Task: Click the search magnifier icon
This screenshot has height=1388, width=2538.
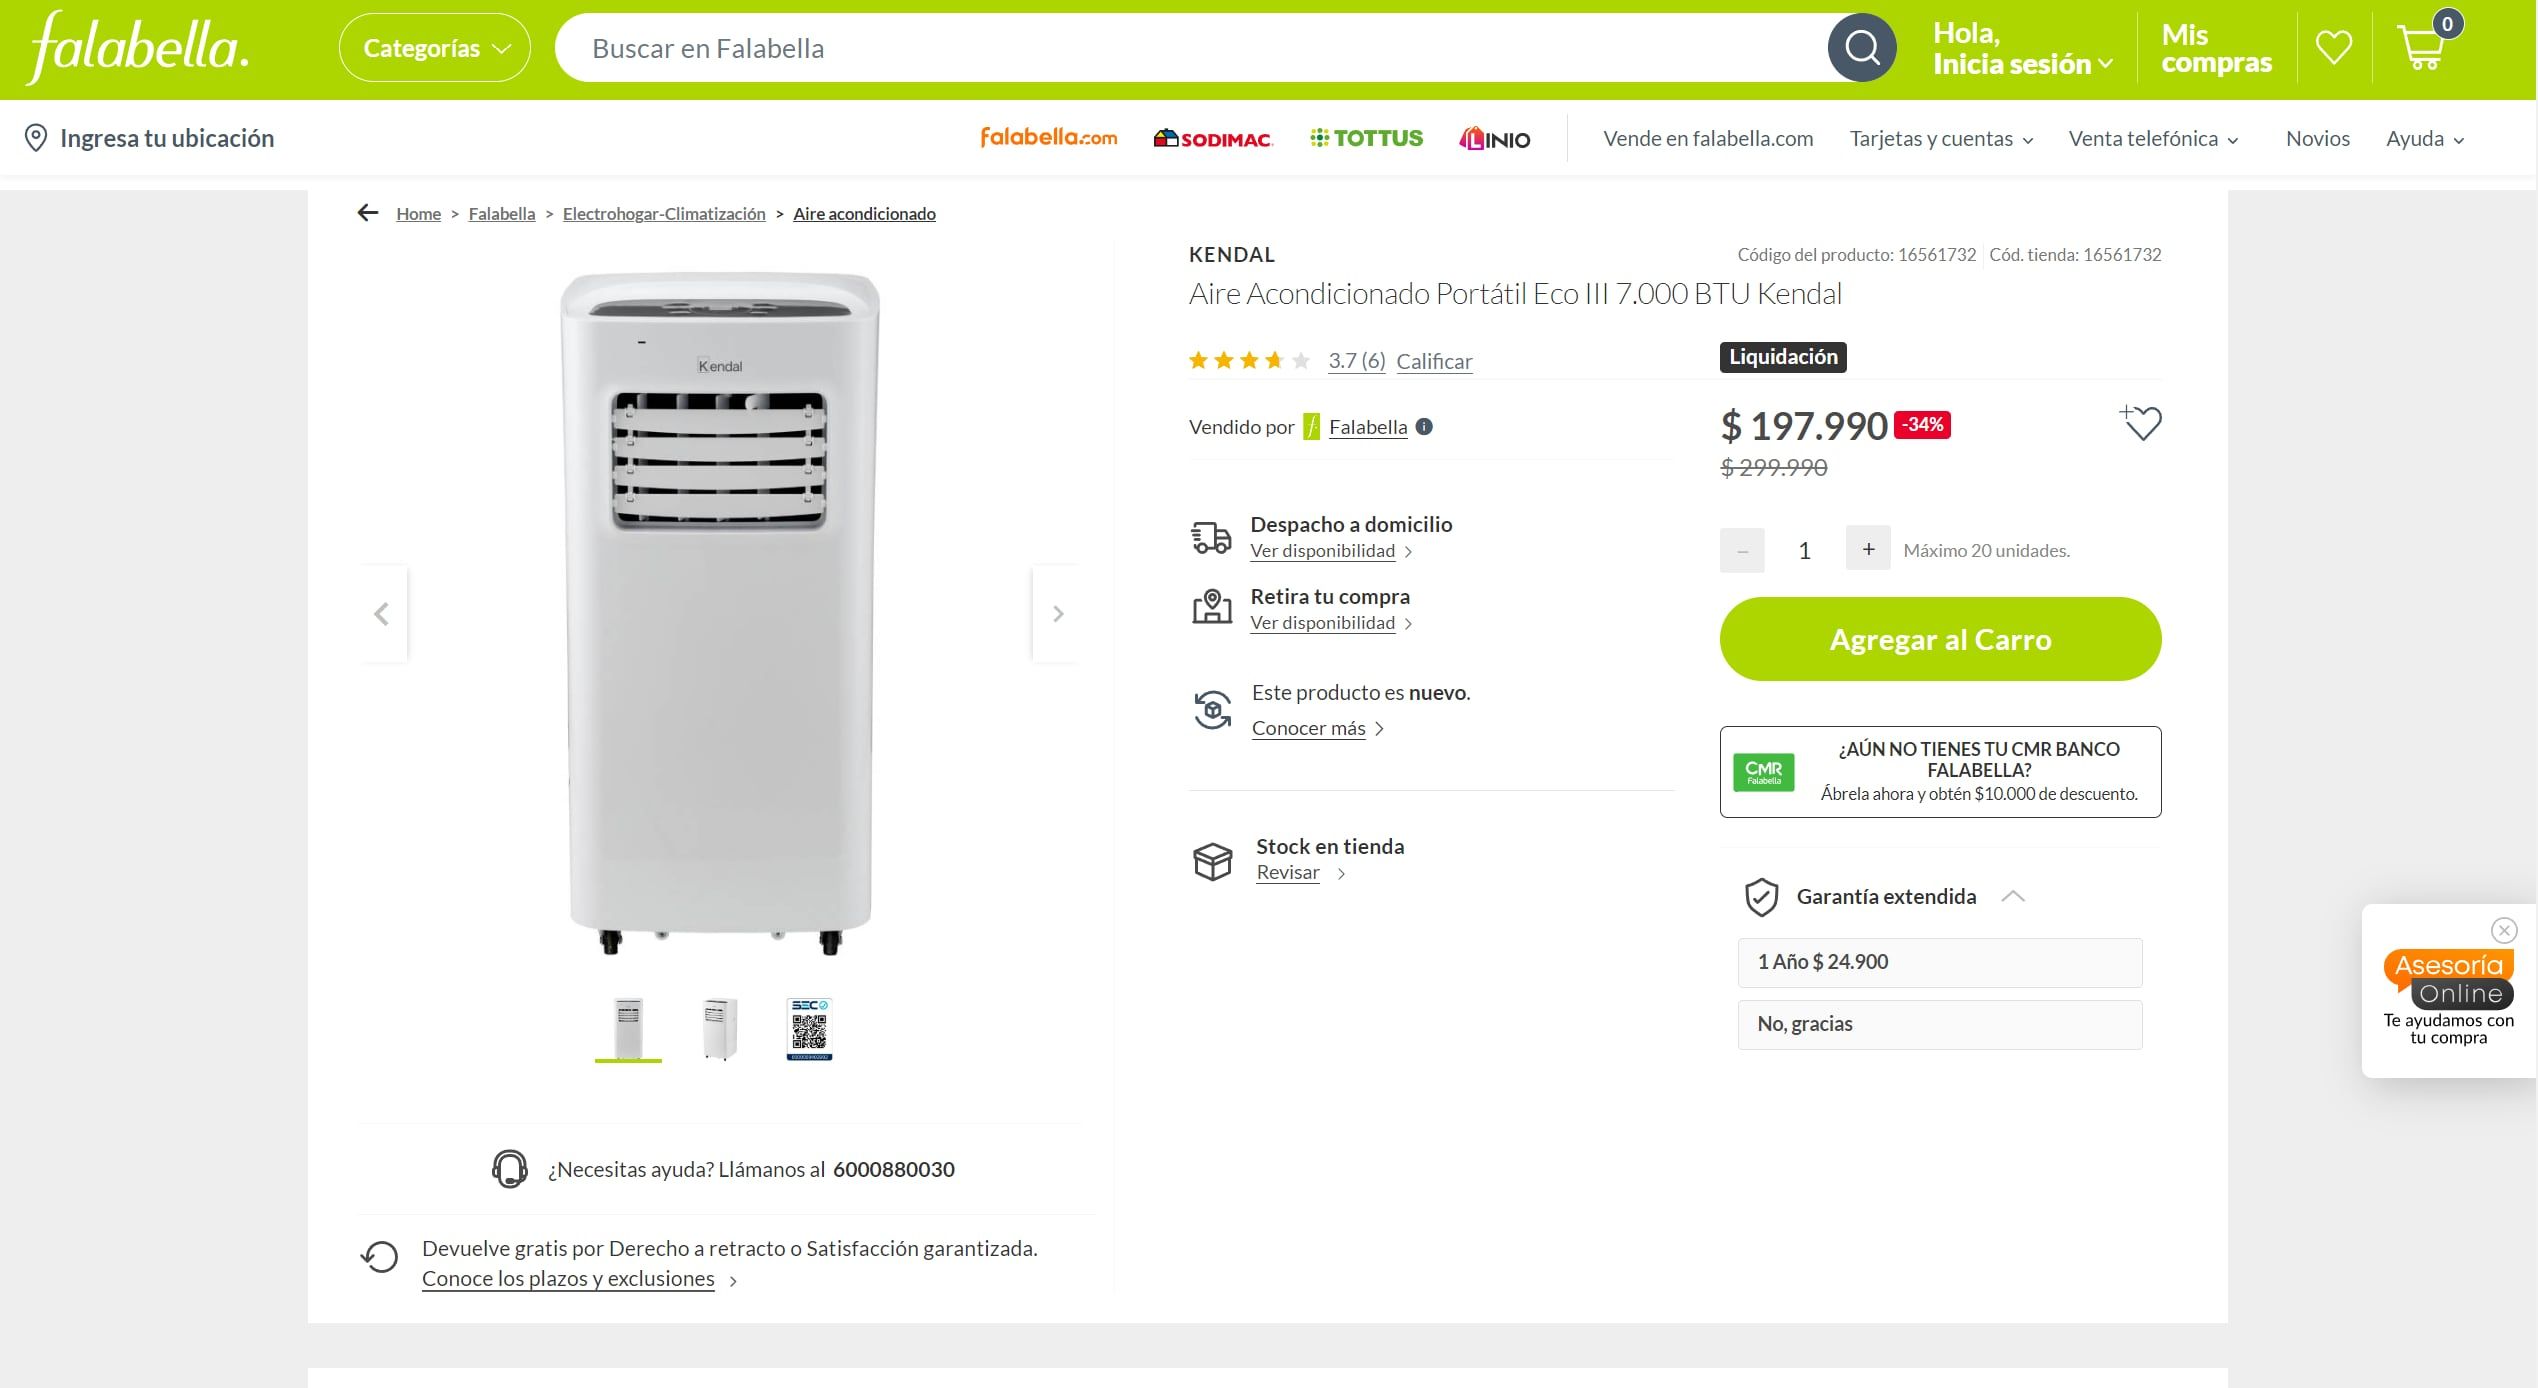Action: 1861,48
